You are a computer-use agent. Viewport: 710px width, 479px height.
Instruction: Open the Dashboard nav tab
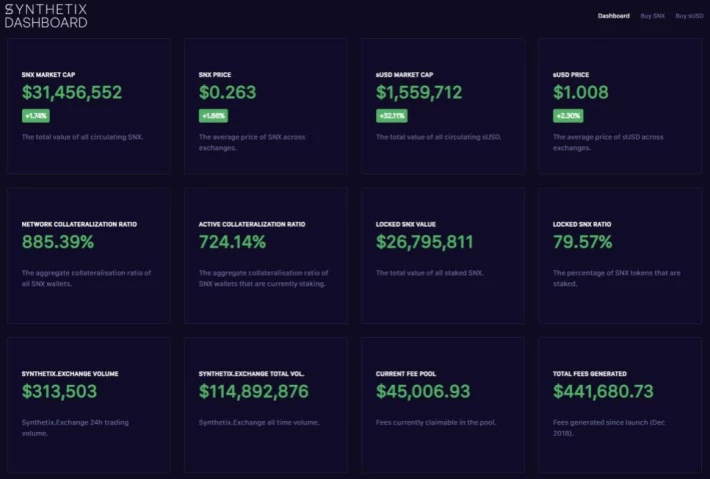(x=614, y=16)
